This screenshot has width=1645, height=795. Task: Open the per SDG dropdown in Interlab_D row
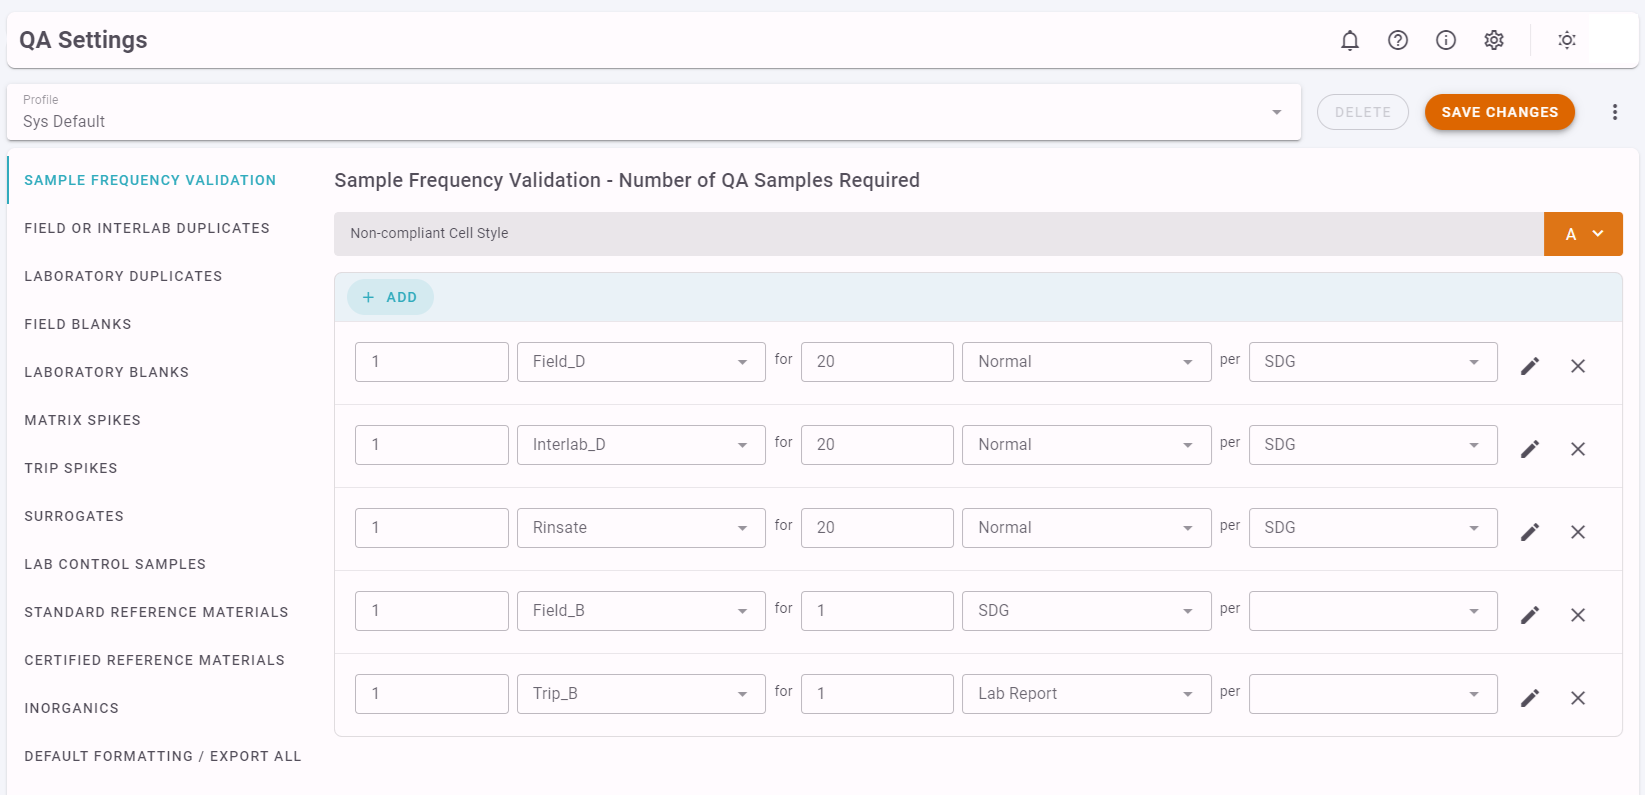pyautogui.click(x=1373, y=445)
